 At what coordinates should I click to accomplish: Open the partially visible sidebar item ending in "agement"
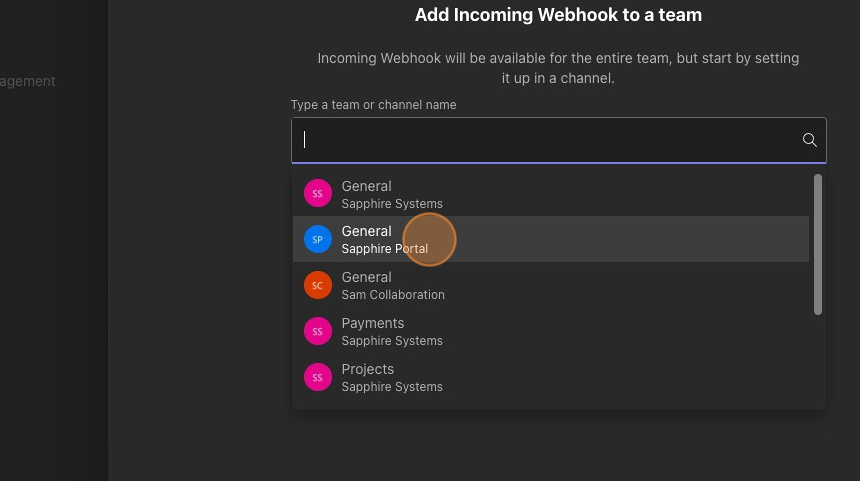click(x=28, y=81)
